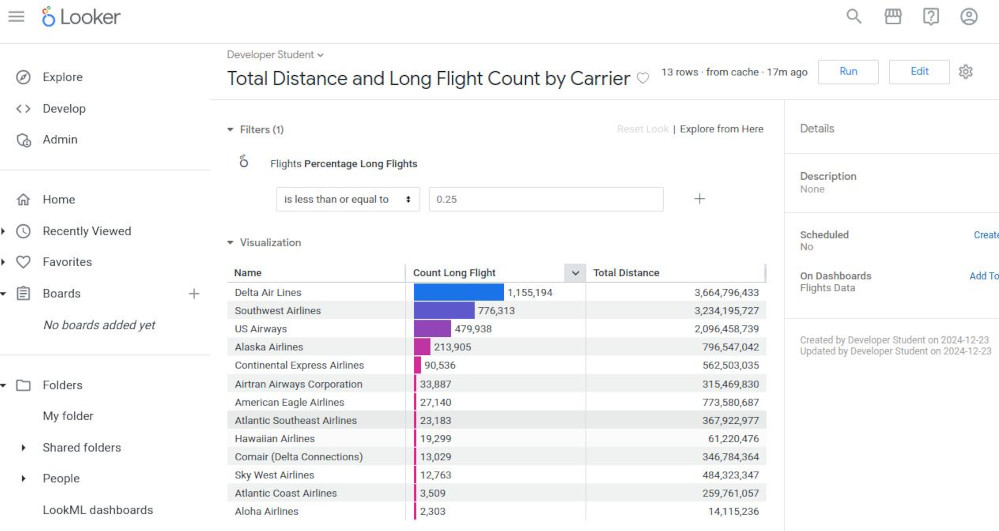Open the Marketplace icon
This screenshot has height=531, width=999.
click(893, 17)
